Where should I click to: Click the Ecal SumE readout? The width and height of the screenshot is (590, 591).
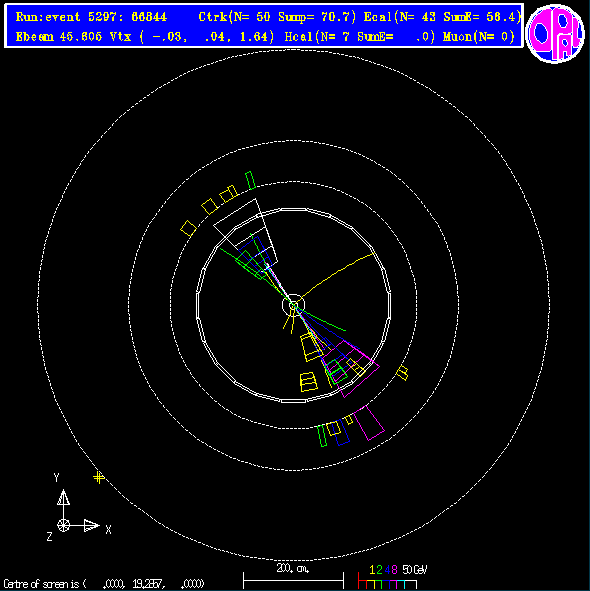pos(442,17)
